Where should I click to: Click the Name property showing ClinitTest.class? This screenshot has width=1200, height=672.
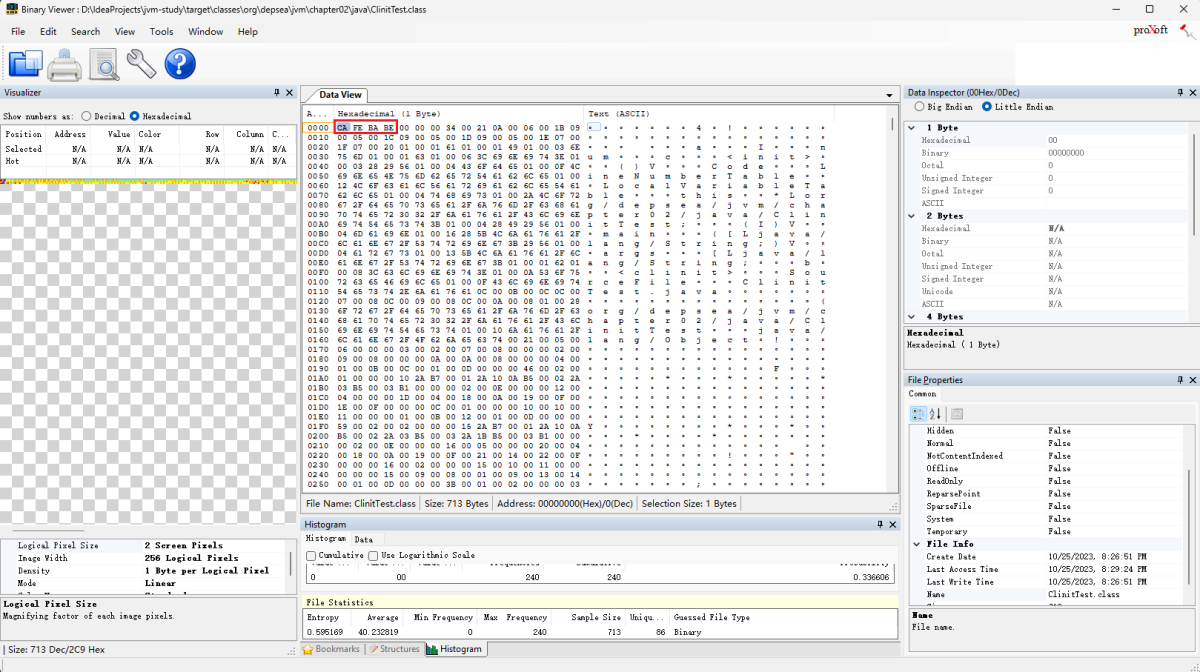click(x=1048, y=595)
